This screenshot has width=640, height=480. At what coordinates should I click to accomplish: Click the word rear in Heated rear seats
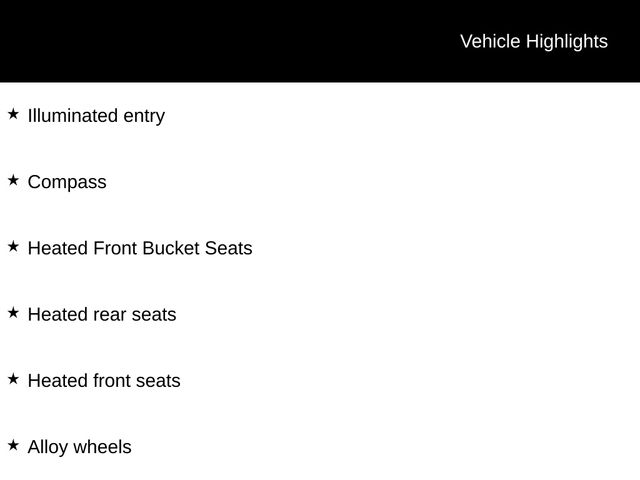(x=109, y=315)
